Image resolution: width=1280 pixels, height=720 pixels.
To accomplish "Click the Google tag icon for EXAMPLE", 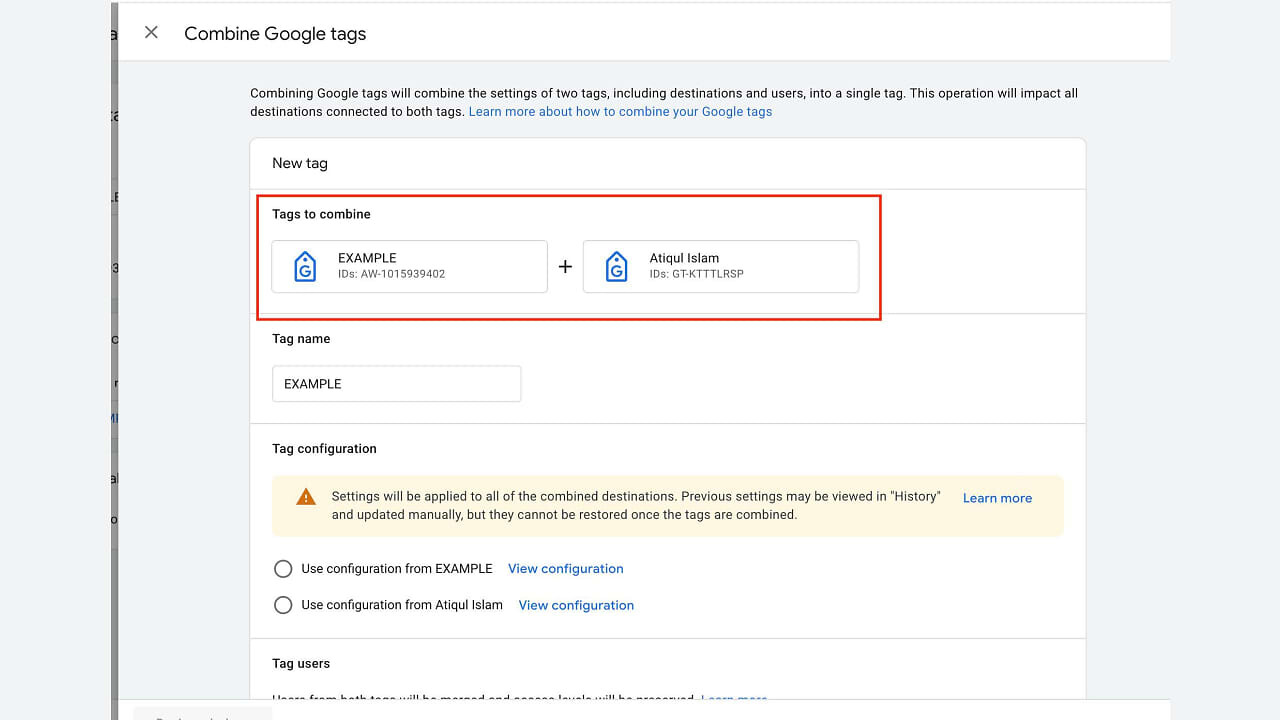I will (x=305, y=267).
